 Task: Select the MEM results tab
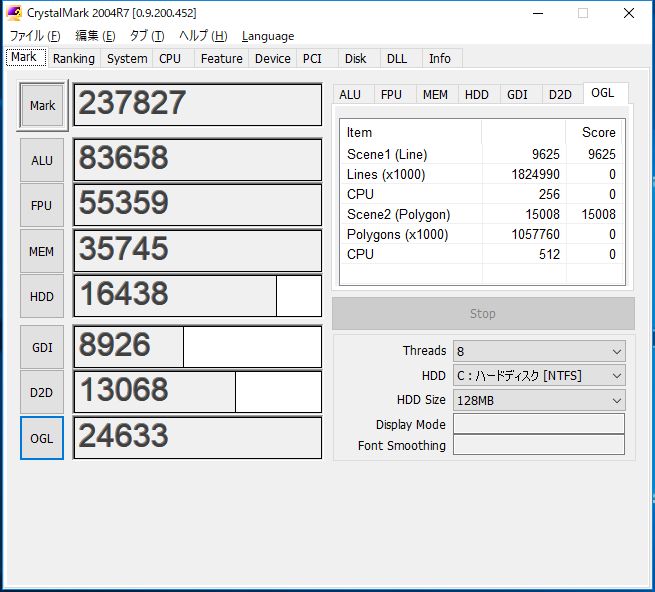435,95
